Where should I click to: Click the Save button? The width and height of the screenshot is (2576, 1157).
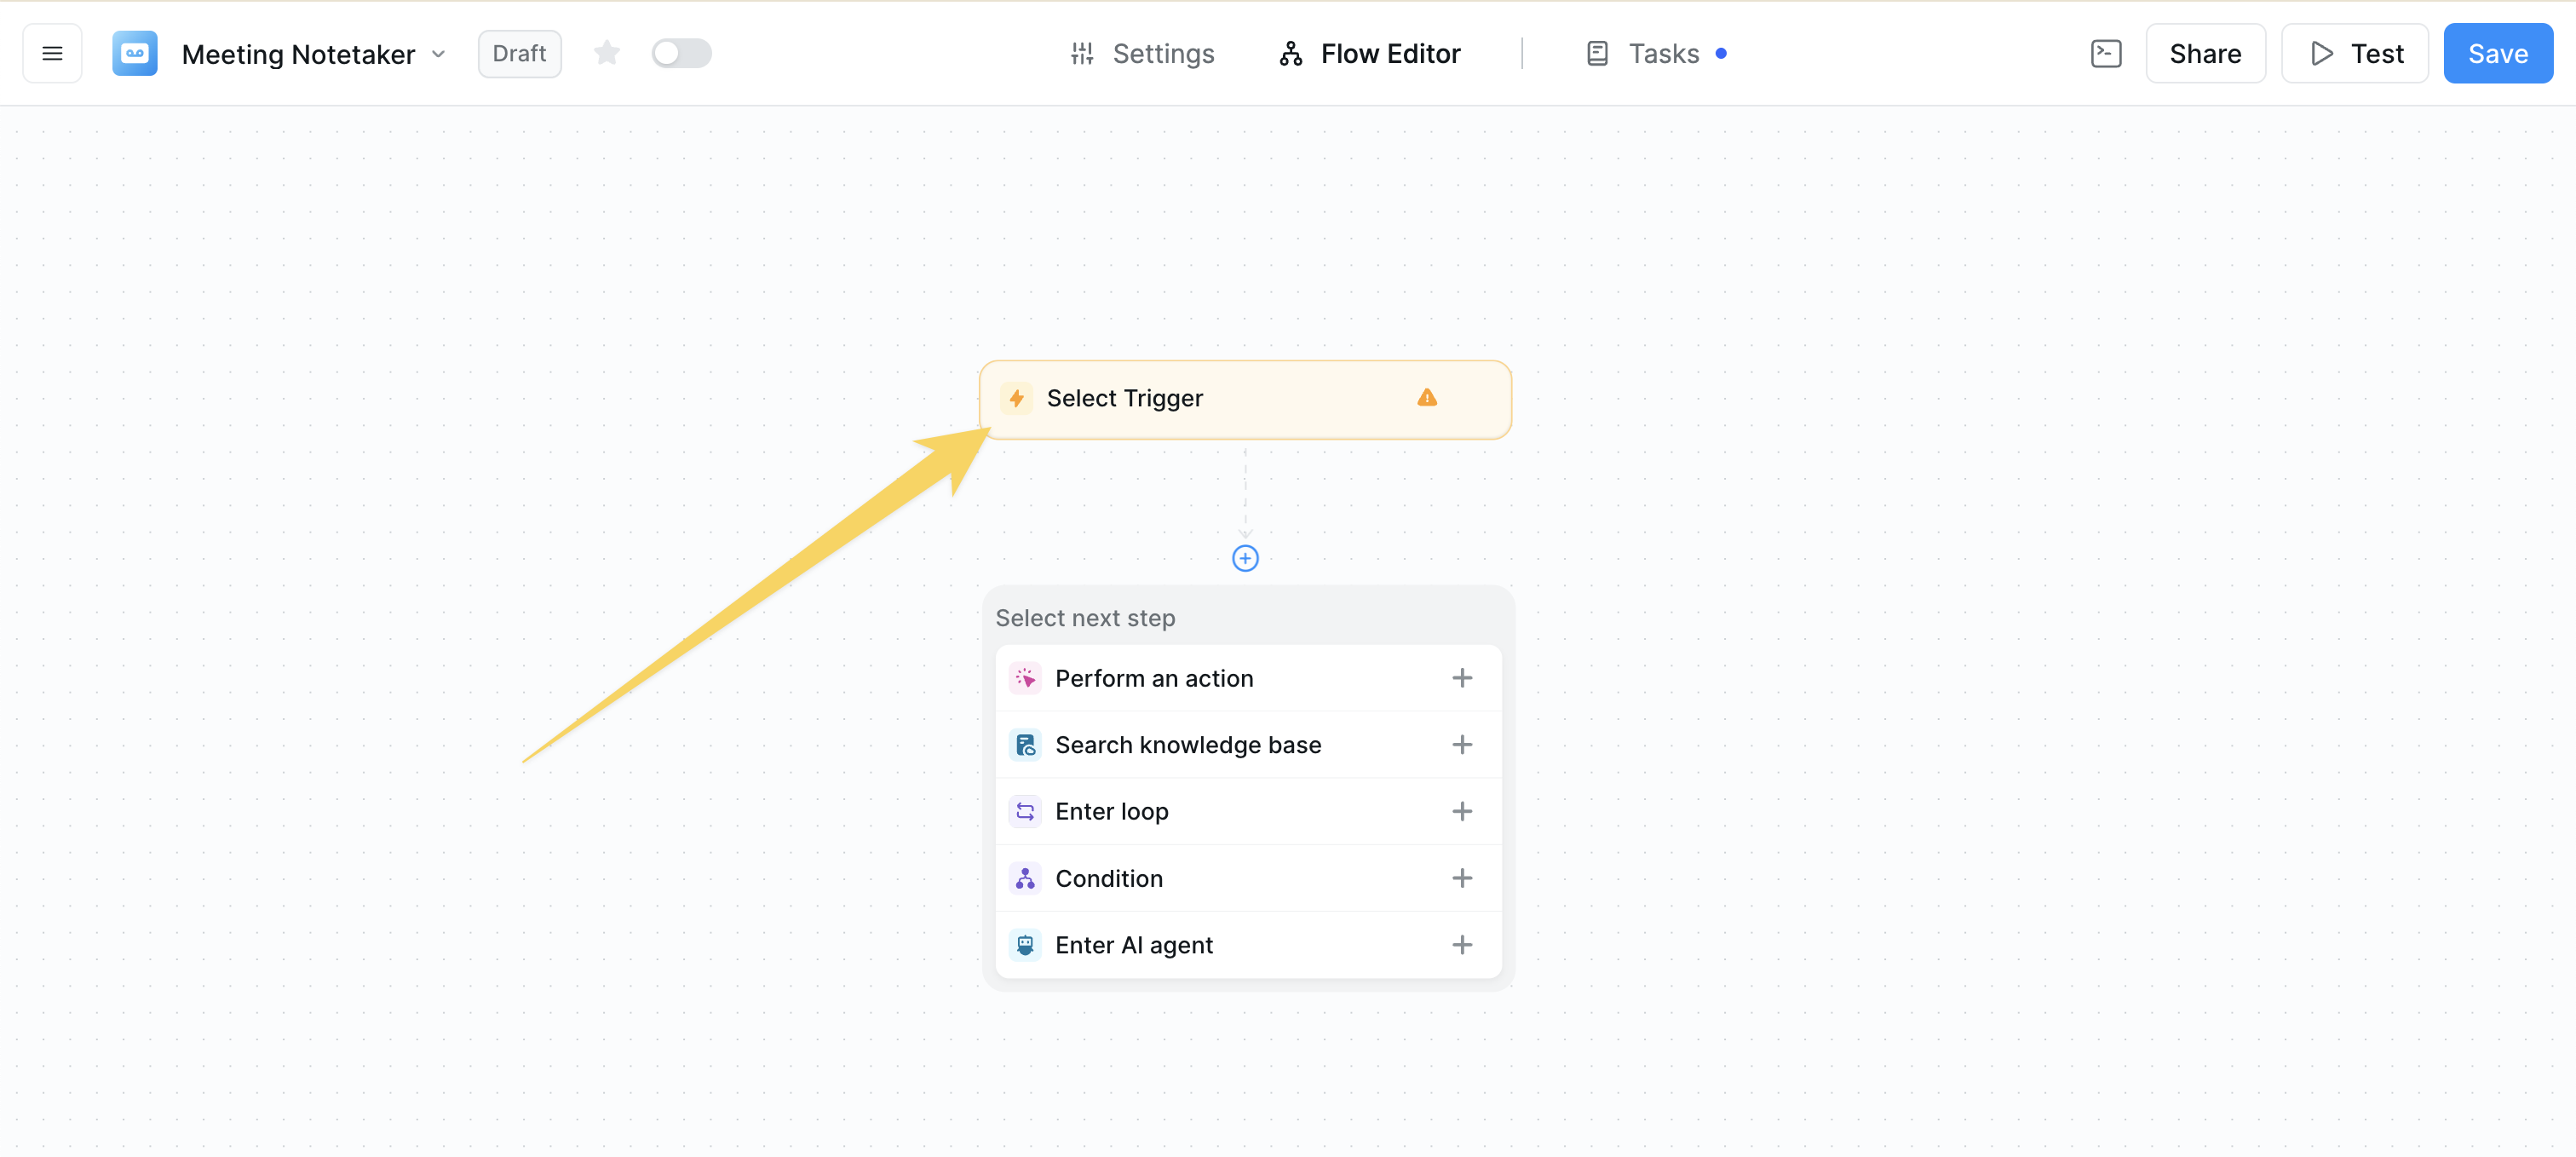(x=2497, y=53)
